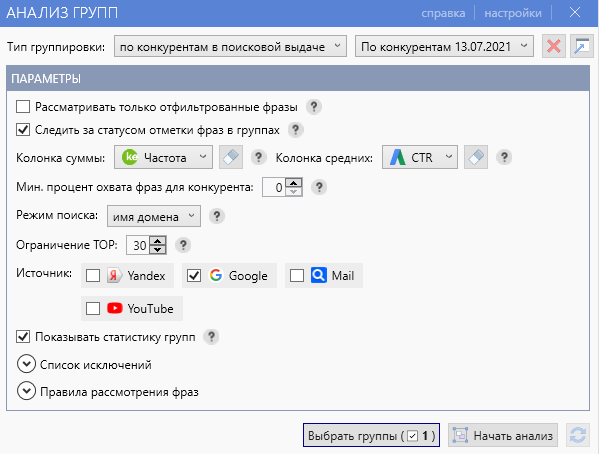Viewport: 599px width, 454px height.
Task: Open the Тип группировки dropdown
Action: [230, 47]
